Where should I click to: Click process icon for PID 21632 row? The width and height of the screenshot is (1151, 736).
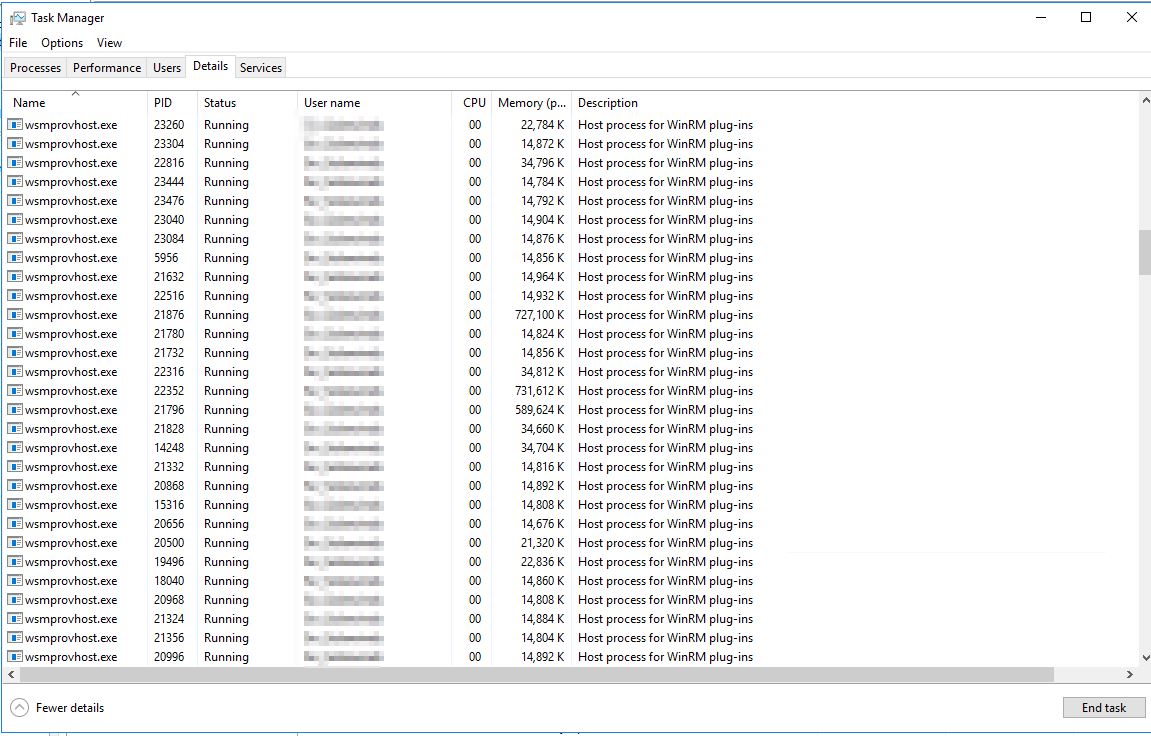[15, 277]
